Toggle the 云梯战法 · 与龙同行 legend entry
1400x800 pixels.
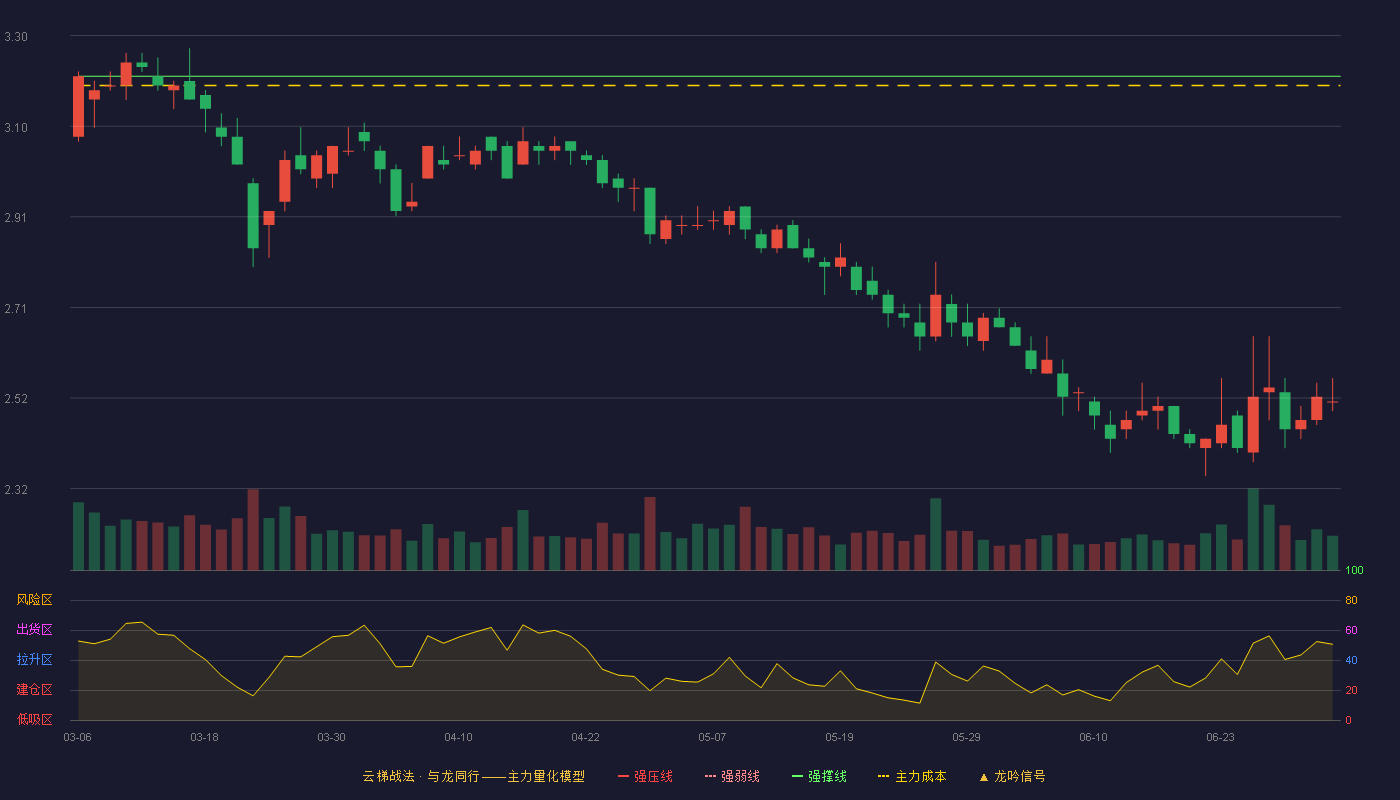(473, 776)
